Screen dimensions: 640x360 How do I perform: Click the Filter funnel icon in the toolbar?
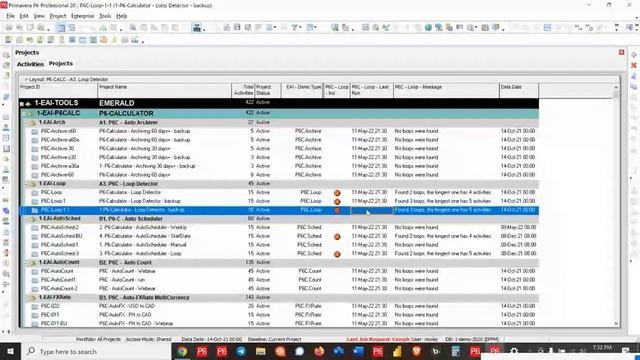[x=294, y=28]
